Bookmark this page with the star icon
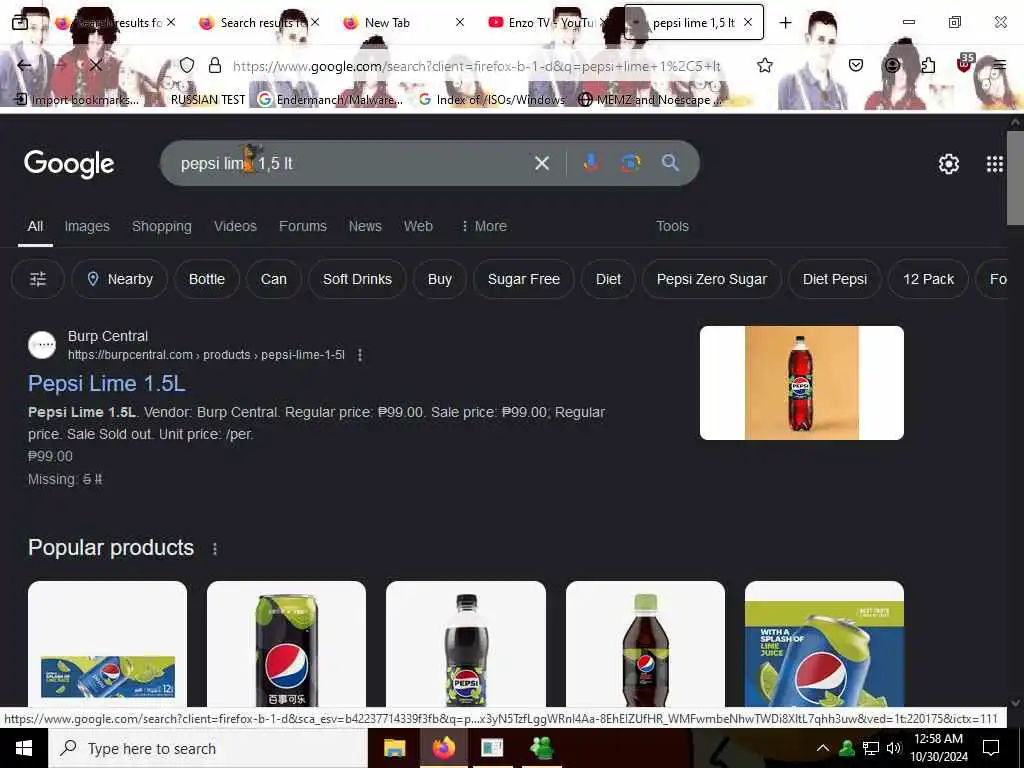This screenshot has height=768, width=1024. tap(765, 65)
